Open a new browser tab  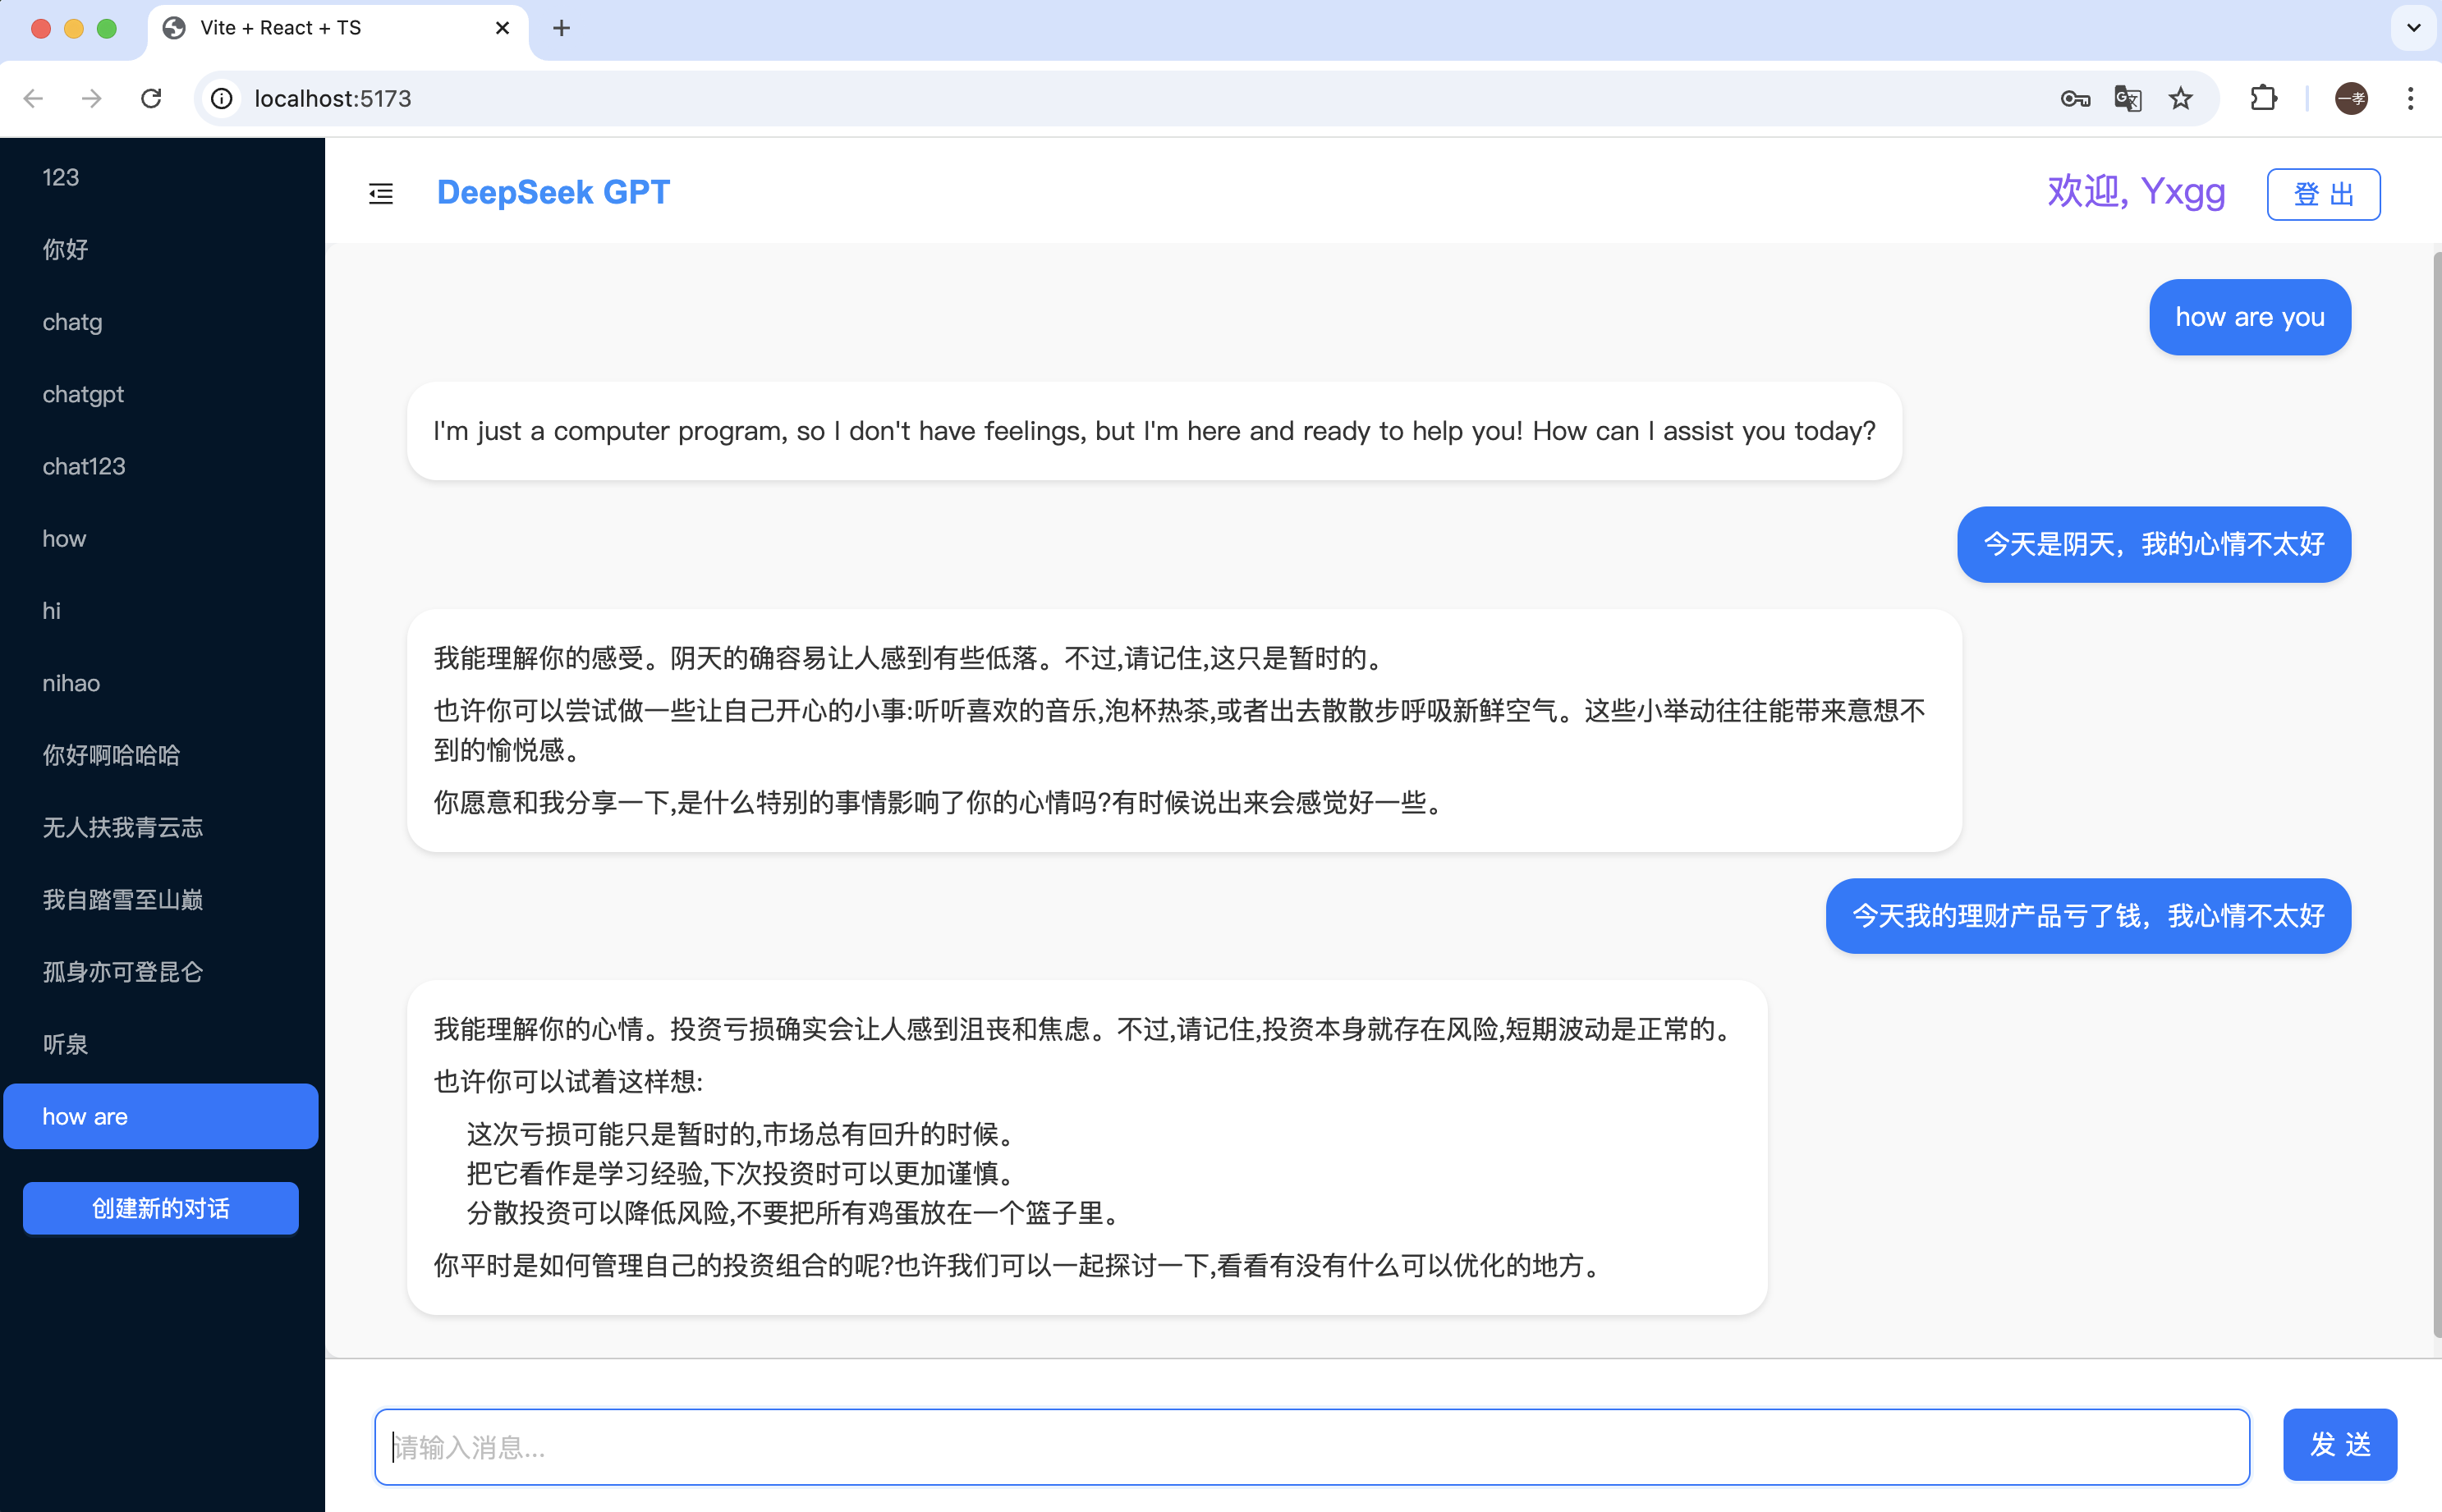pyautogui.click(x=561, y=28)
